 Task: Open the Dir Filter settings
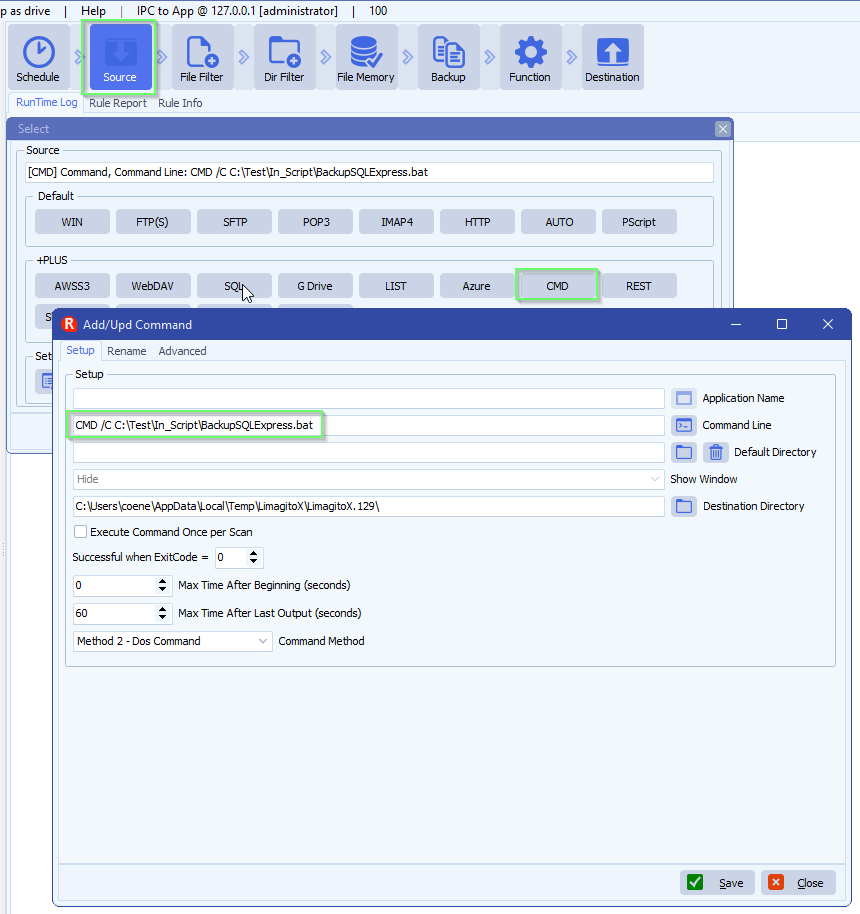[283, 57]
